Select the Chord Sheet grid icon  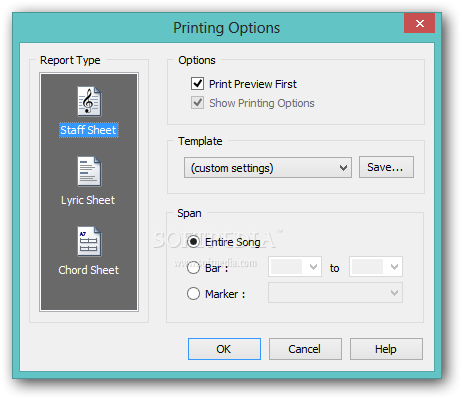89,241
